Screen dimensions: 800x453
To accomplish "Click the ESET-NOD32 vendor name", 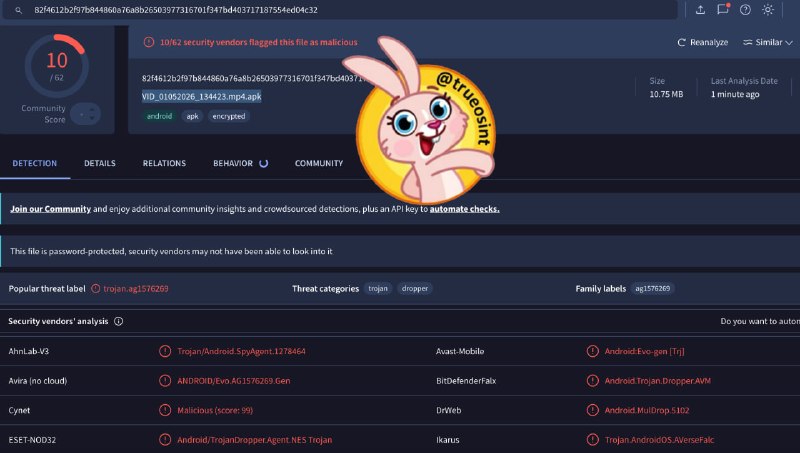I will [x=32, y=440].
